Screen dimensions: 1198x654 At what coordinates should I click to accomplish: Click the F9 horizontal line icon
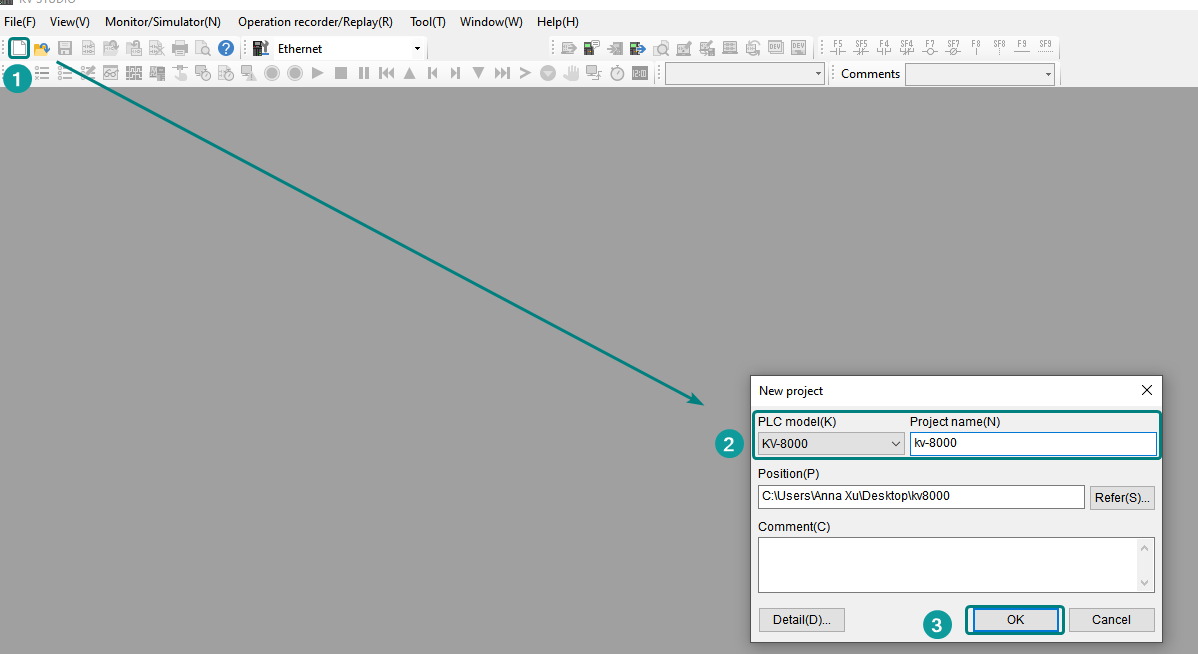pos(1022,47)
